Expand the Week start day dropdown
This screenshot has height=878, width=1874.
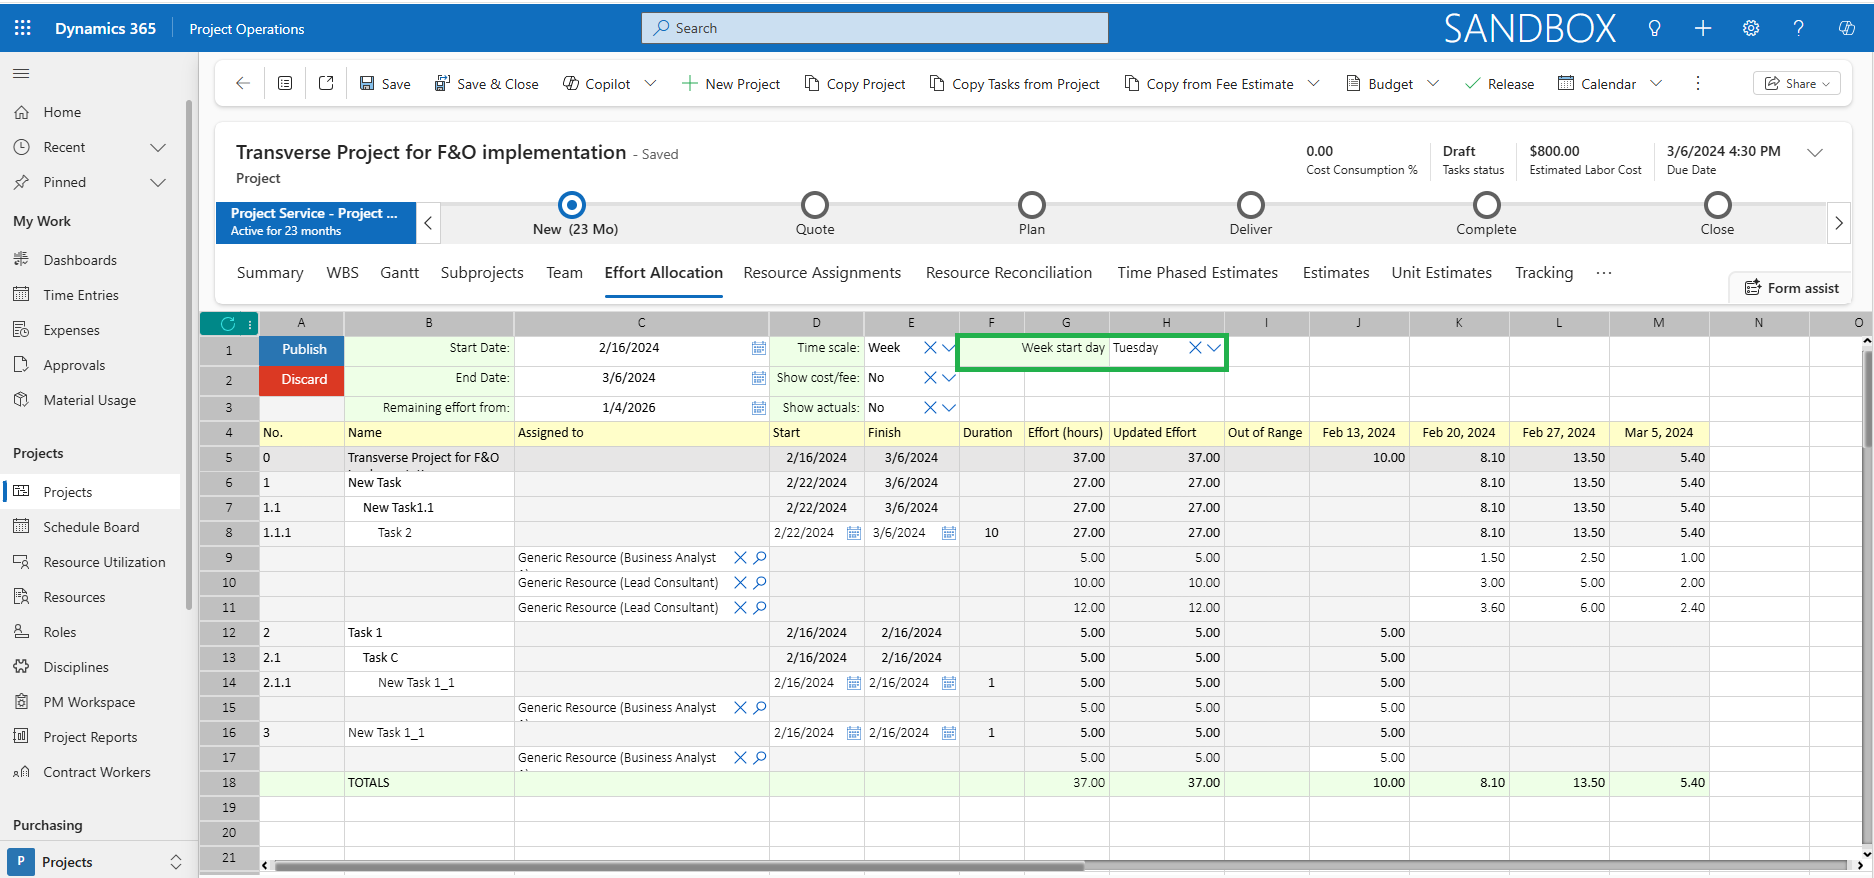pyautogui.click(x=1214, y=348)
